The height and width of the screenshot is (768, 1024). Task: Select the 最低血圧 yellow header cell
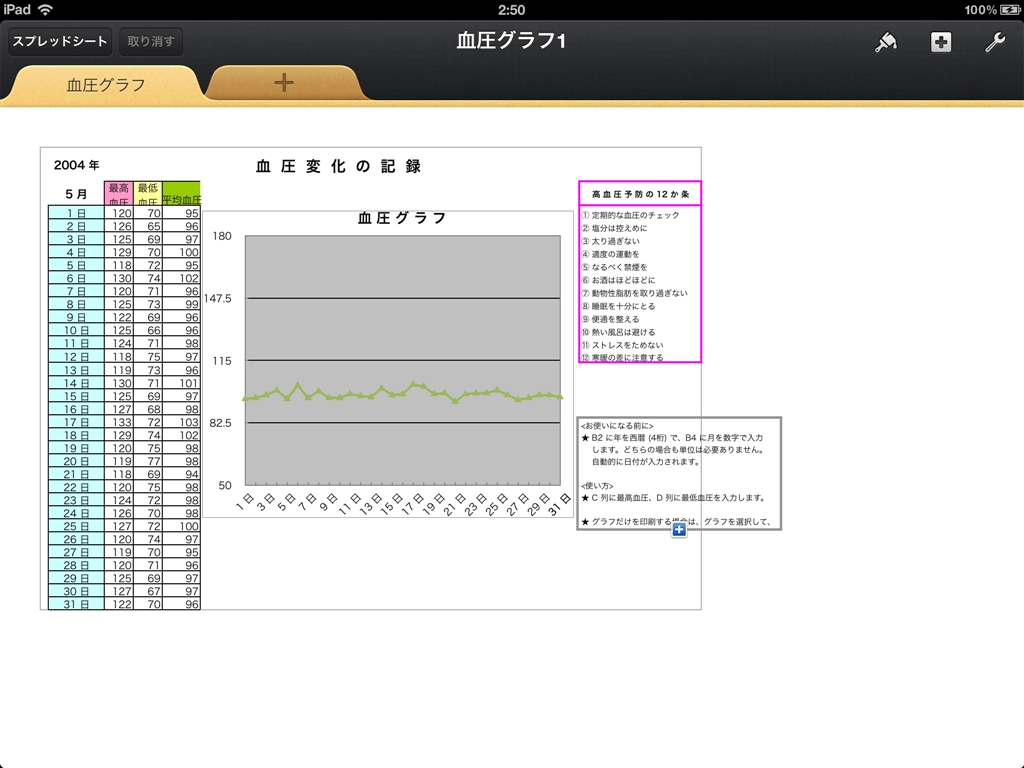point(148,193)
